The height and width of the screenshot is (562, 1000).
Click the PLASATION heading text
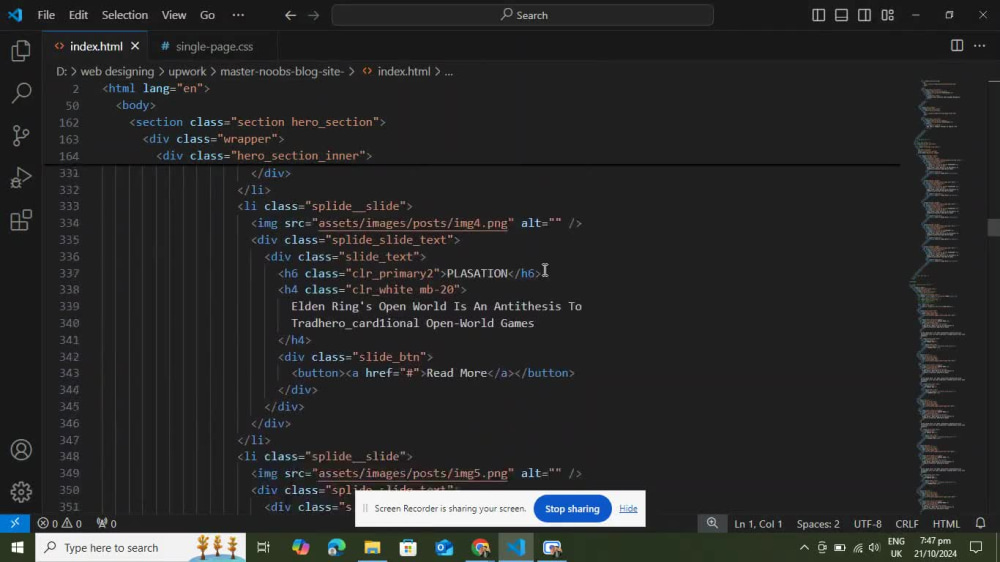[x=477, y=273]
